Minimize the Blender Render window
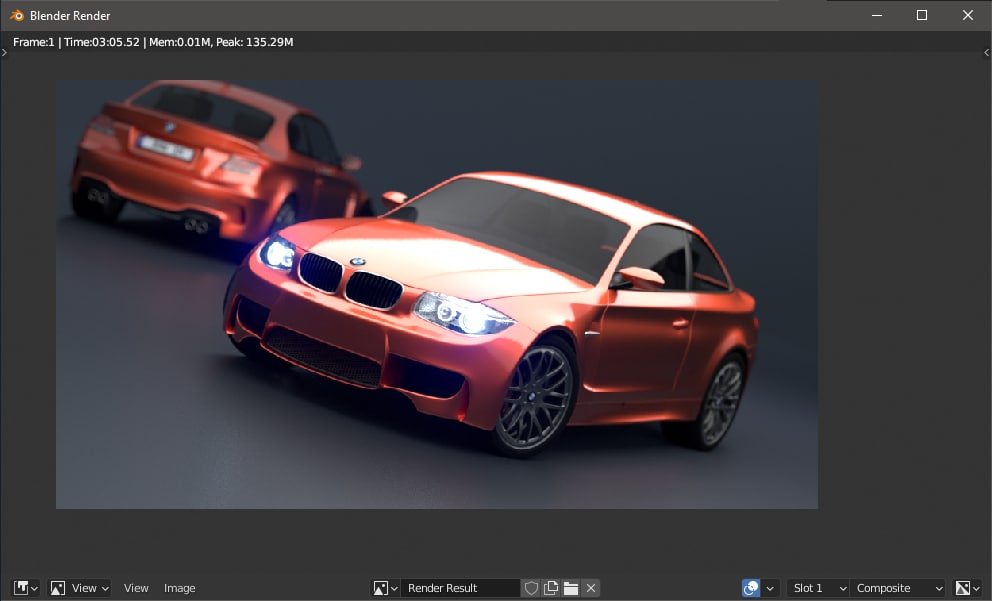 coord(877,15)
